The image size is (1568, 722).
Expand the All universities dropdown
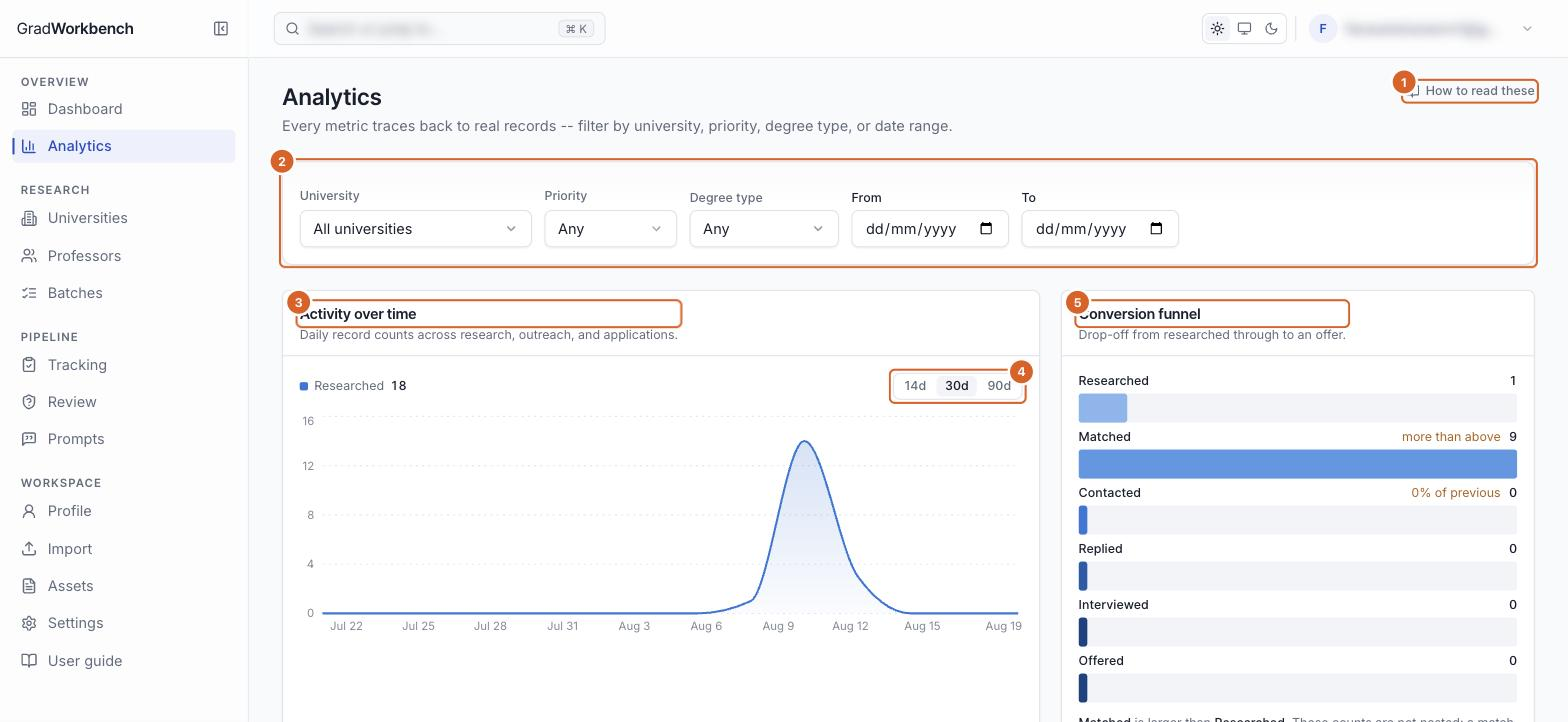click(x=415, y=229)
